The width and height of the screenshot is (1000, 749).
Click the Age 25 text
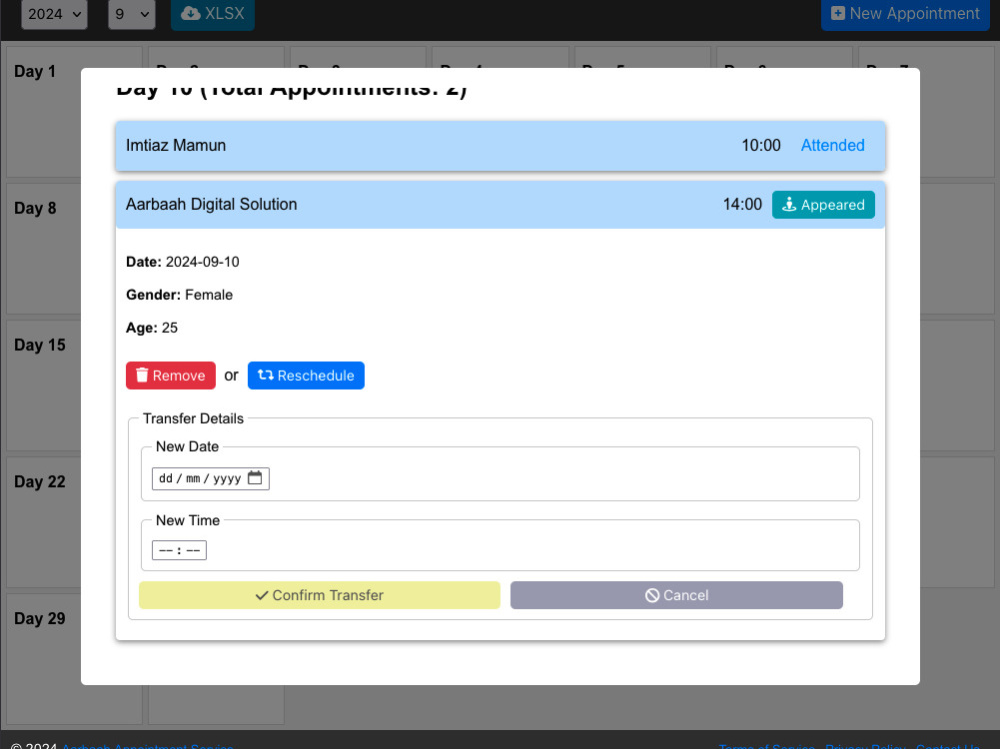pyautogui.click(x=152, y=328)
